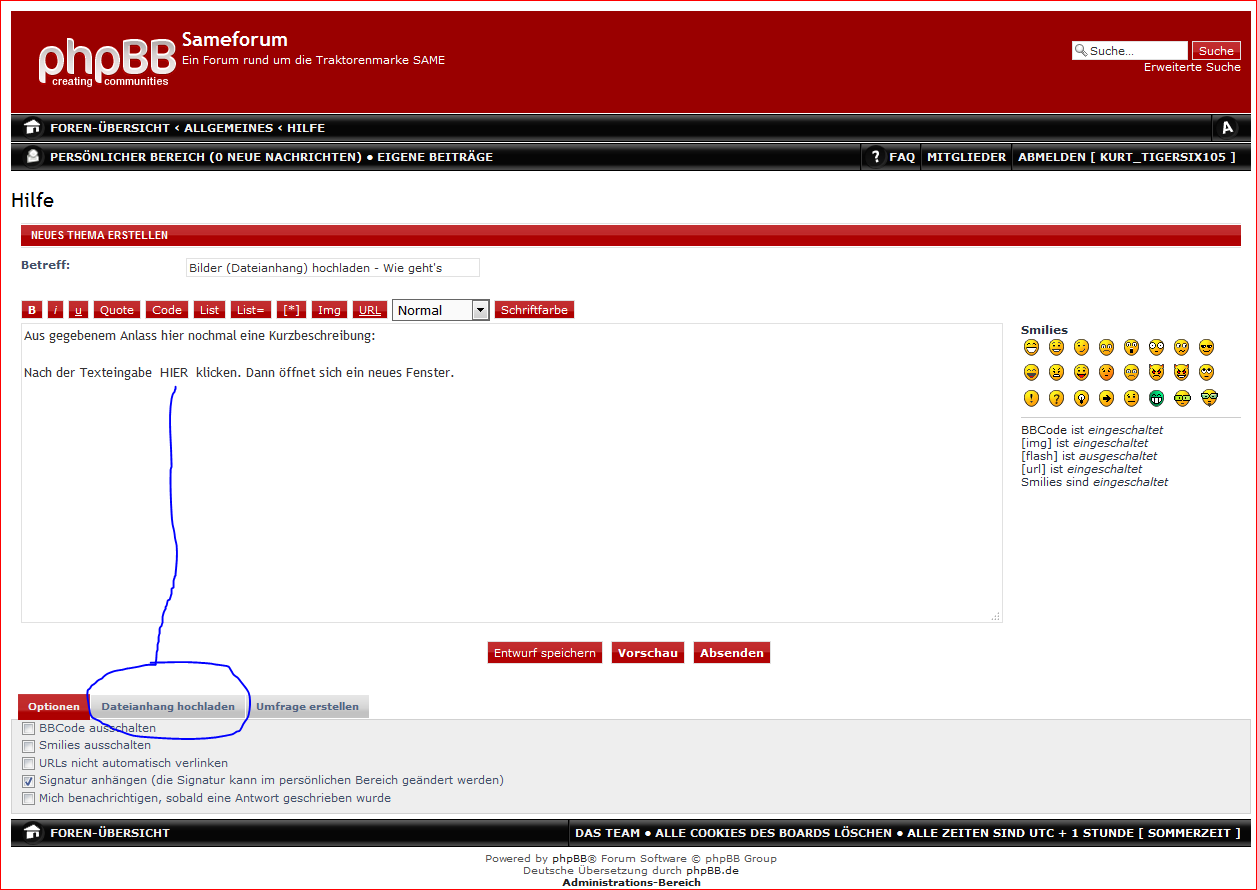The image size is (1257, 890).
Task: Uncheck the Signatur anhängen checkbox
Action: [x=29, y=781]
